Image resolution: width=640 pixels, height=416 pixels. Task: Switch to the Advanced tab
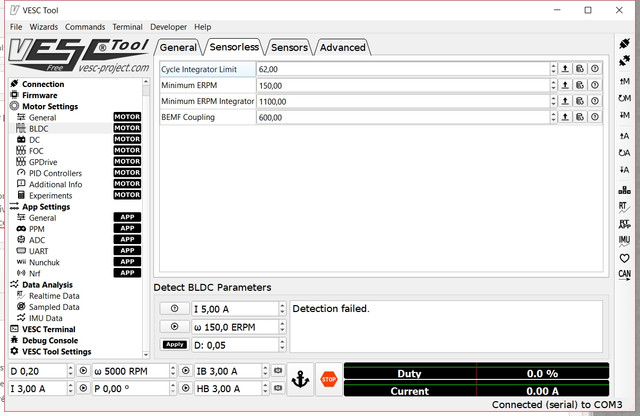pyautogui.click(x=342, y=47)
